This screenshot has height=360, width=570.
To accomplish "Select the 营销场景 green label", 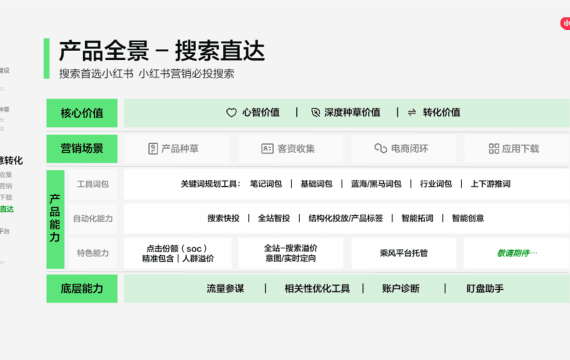I will coord(82,149).
